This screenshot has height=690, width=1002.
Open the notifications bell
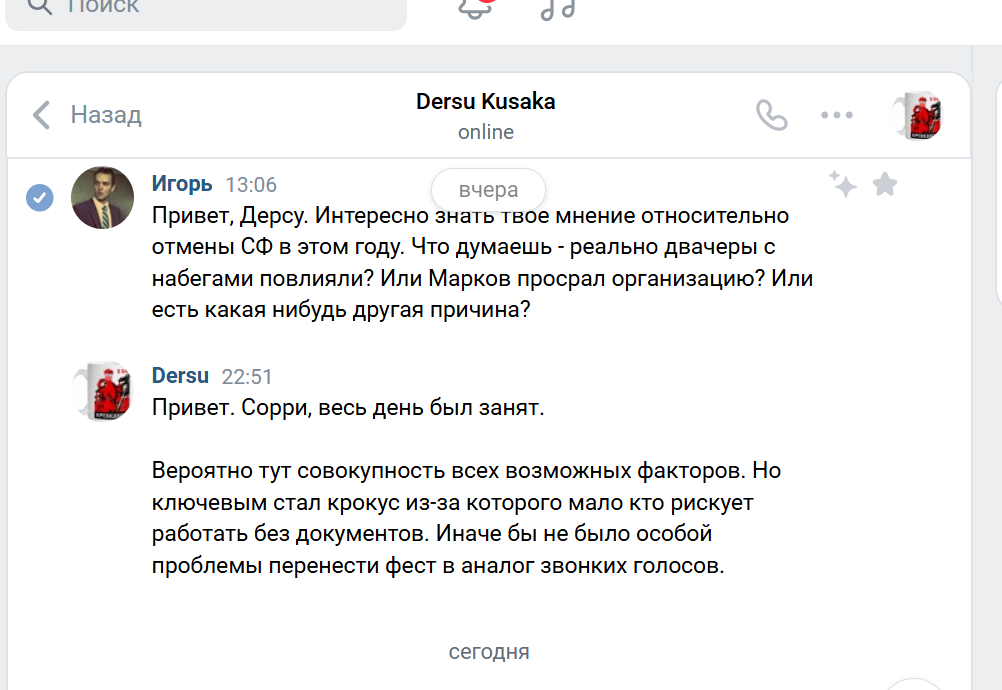coord(475,8)
